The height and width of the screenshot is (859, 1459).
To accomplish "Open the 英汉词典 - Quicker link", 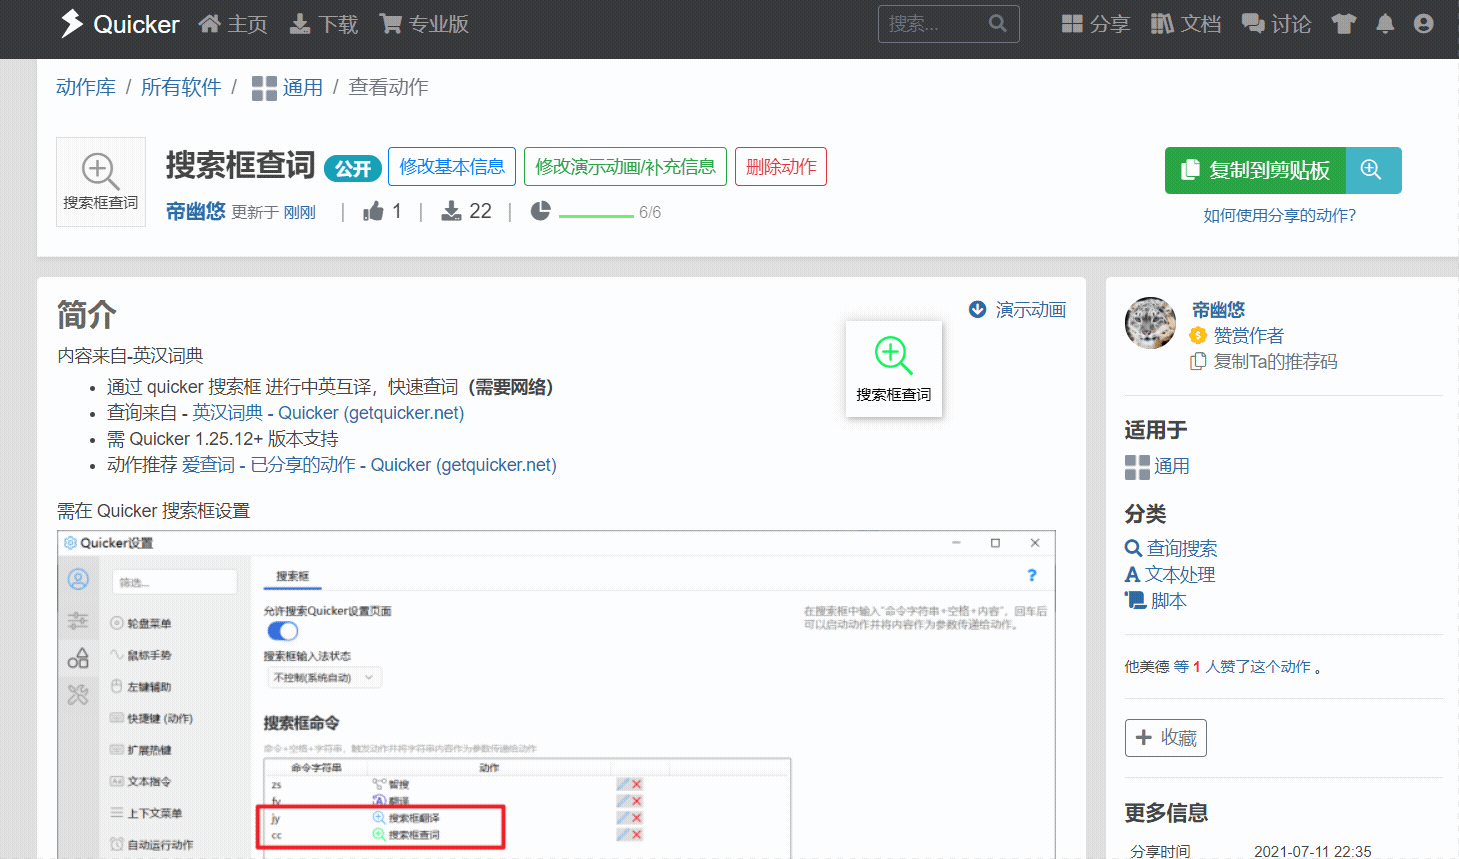I will coord(328,413).
